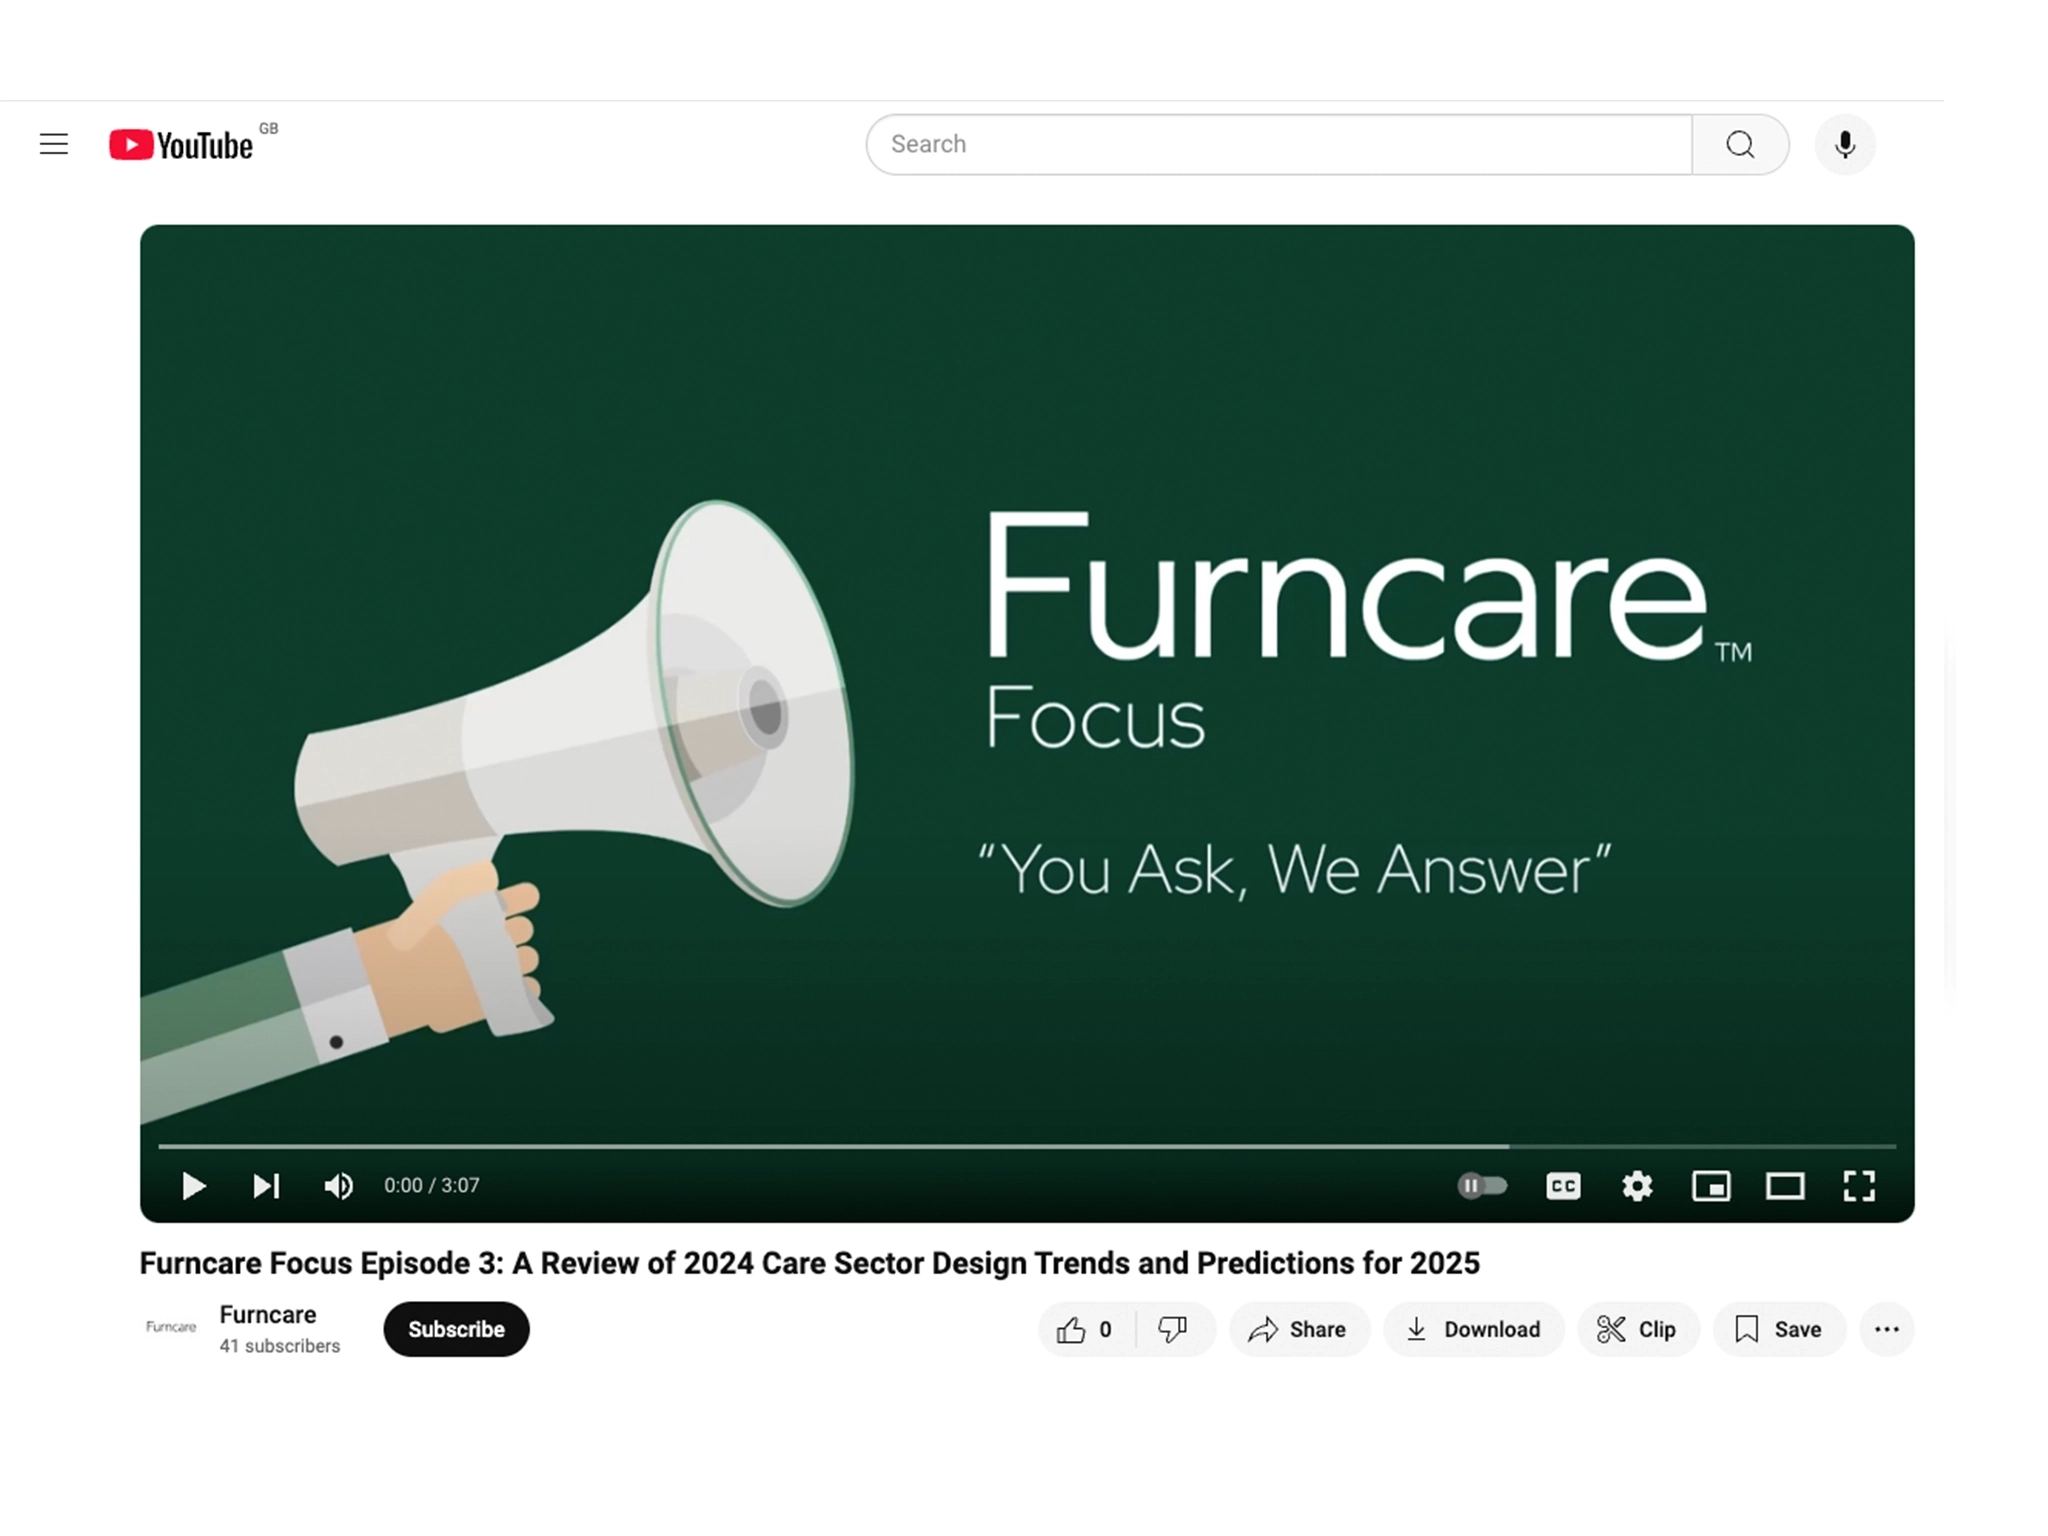Expand more actions three-dot menu
This screenshot has width=2048, height=1536.
[x=1886, y=1329]
